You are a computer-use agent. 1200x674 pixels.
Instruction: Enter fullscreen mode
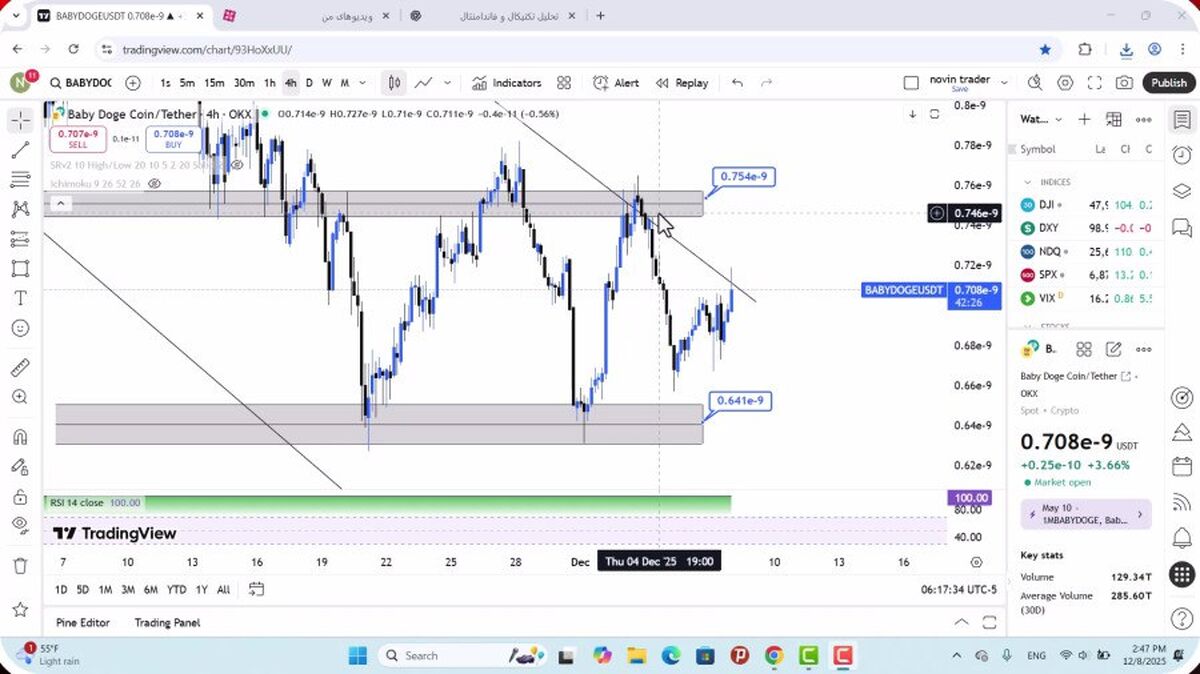pos(1095,83)
